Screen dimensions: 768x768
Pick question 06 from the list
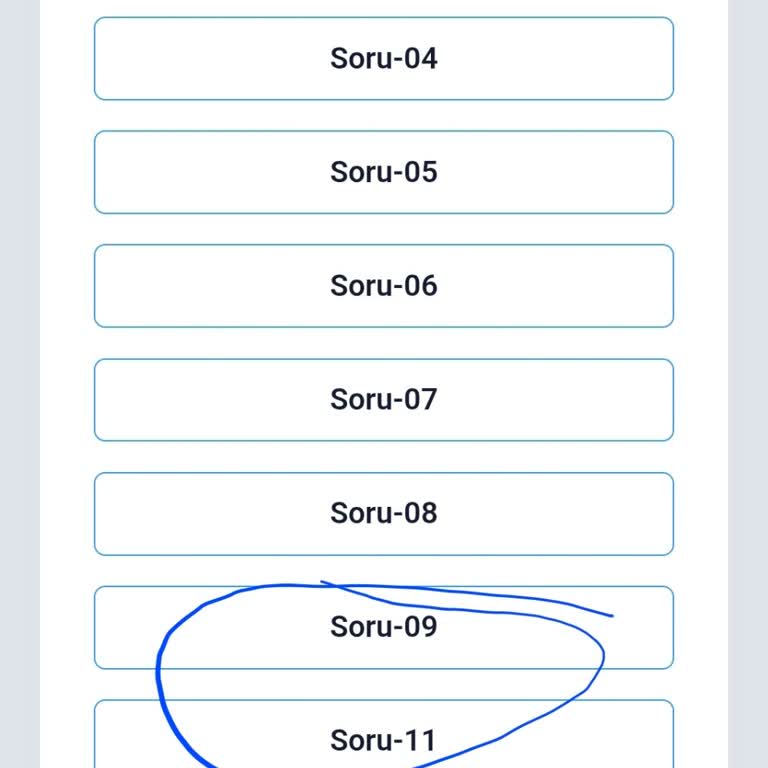383,286
